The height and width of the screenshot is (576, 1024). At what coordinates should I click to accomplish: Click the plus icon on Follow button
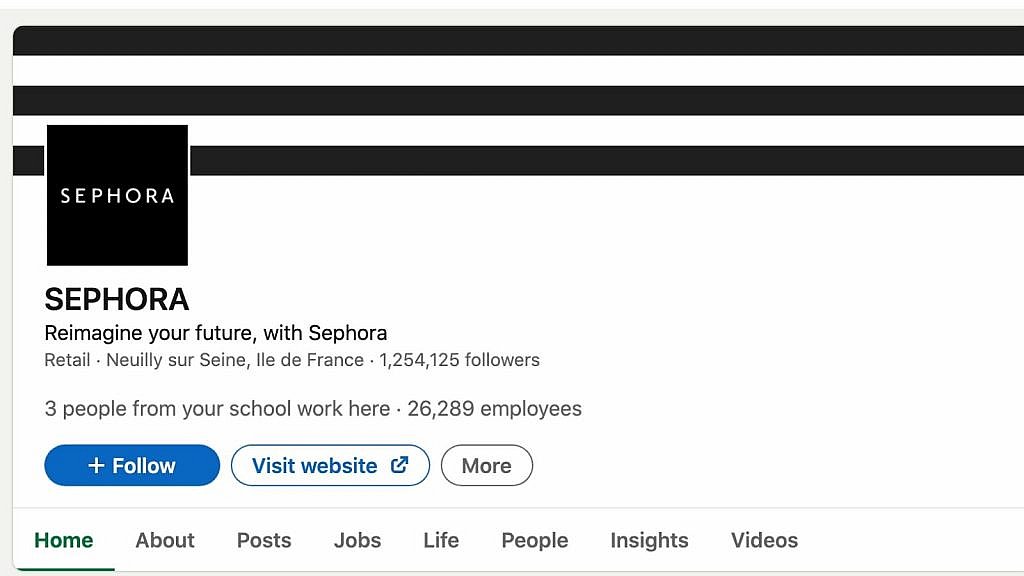tap(96, 466)
